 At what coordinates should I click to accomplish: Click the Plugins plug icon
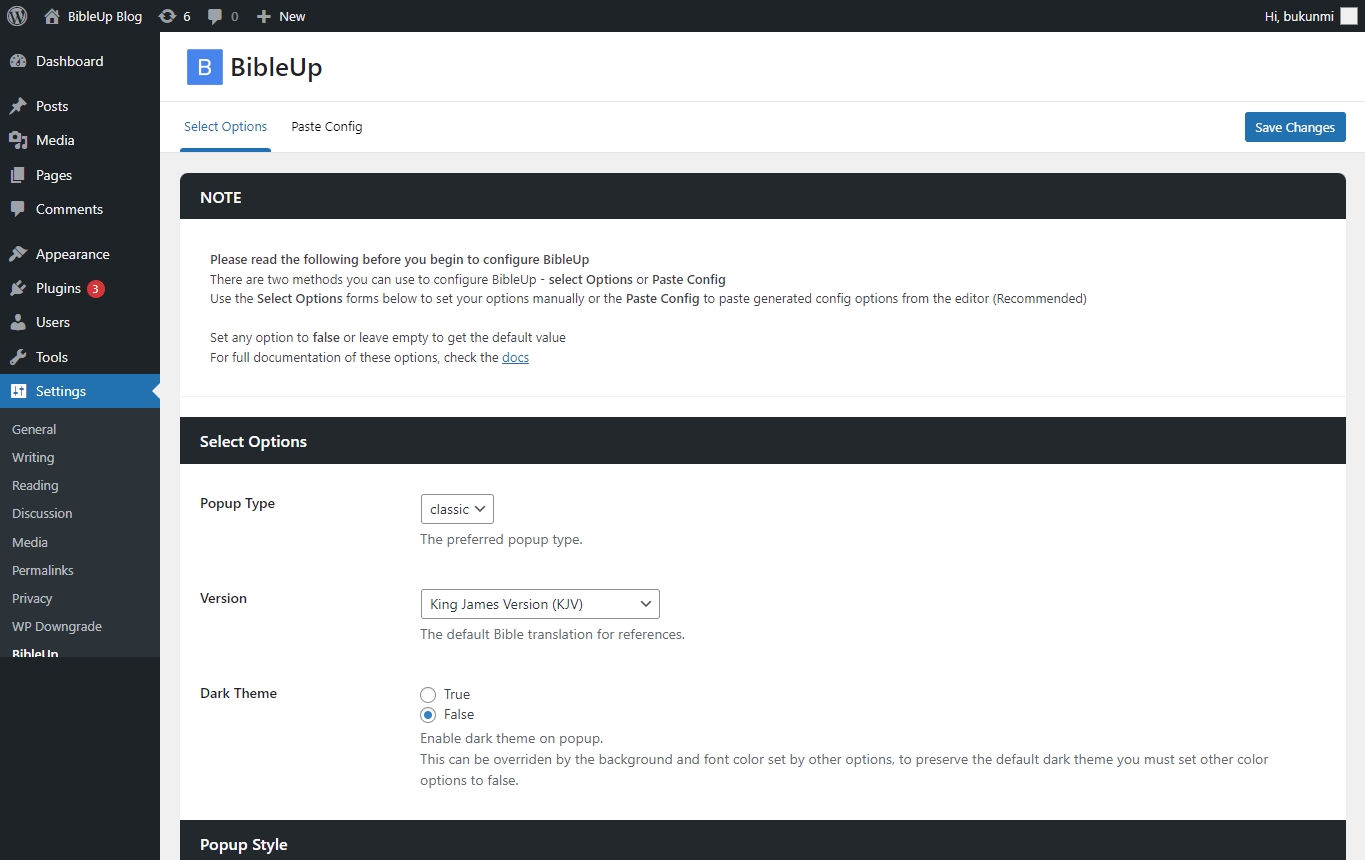tap(18, 288)
